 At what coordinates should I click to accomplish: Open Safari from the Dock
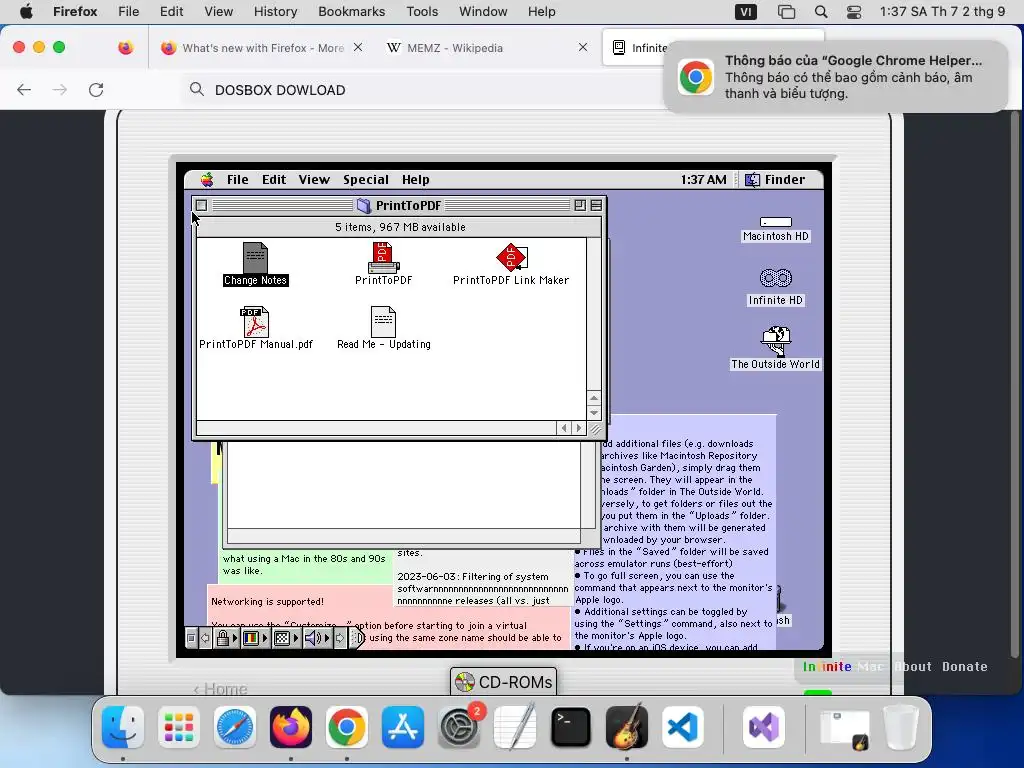coord(234,727)
